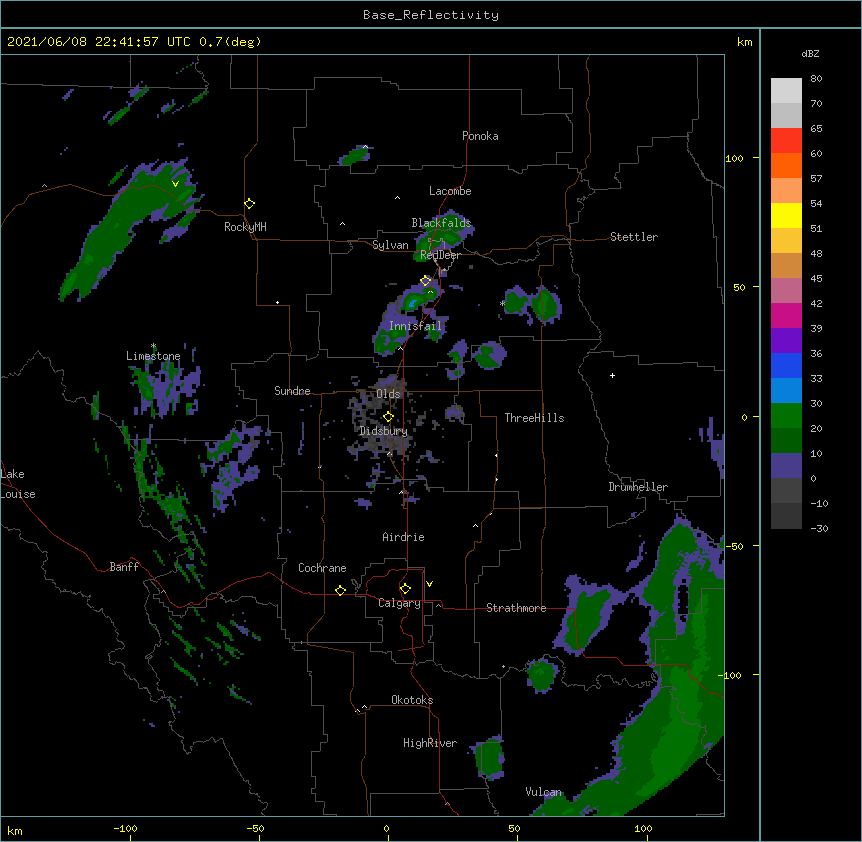The width and height of the screenshot is (862, 842).
Task: Click the 33 value in the dBZ legend
Action: click(x=816, y=379)
